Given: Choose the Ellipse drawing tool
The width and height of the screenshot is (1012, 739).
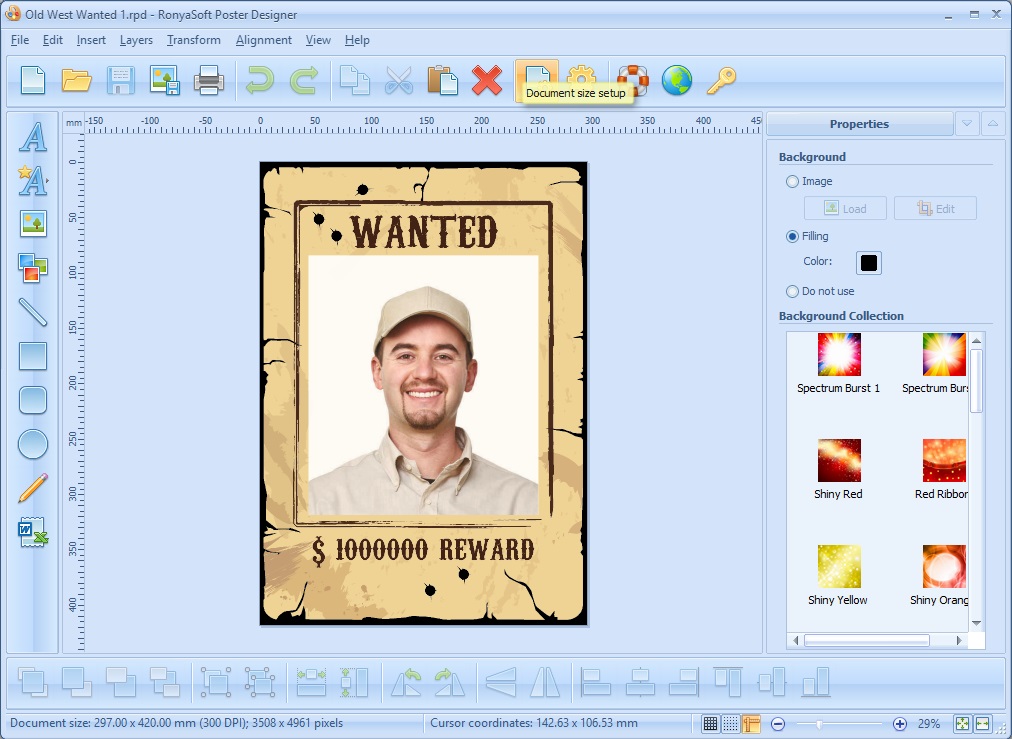Looking at the screenshot, I should 32,444.
